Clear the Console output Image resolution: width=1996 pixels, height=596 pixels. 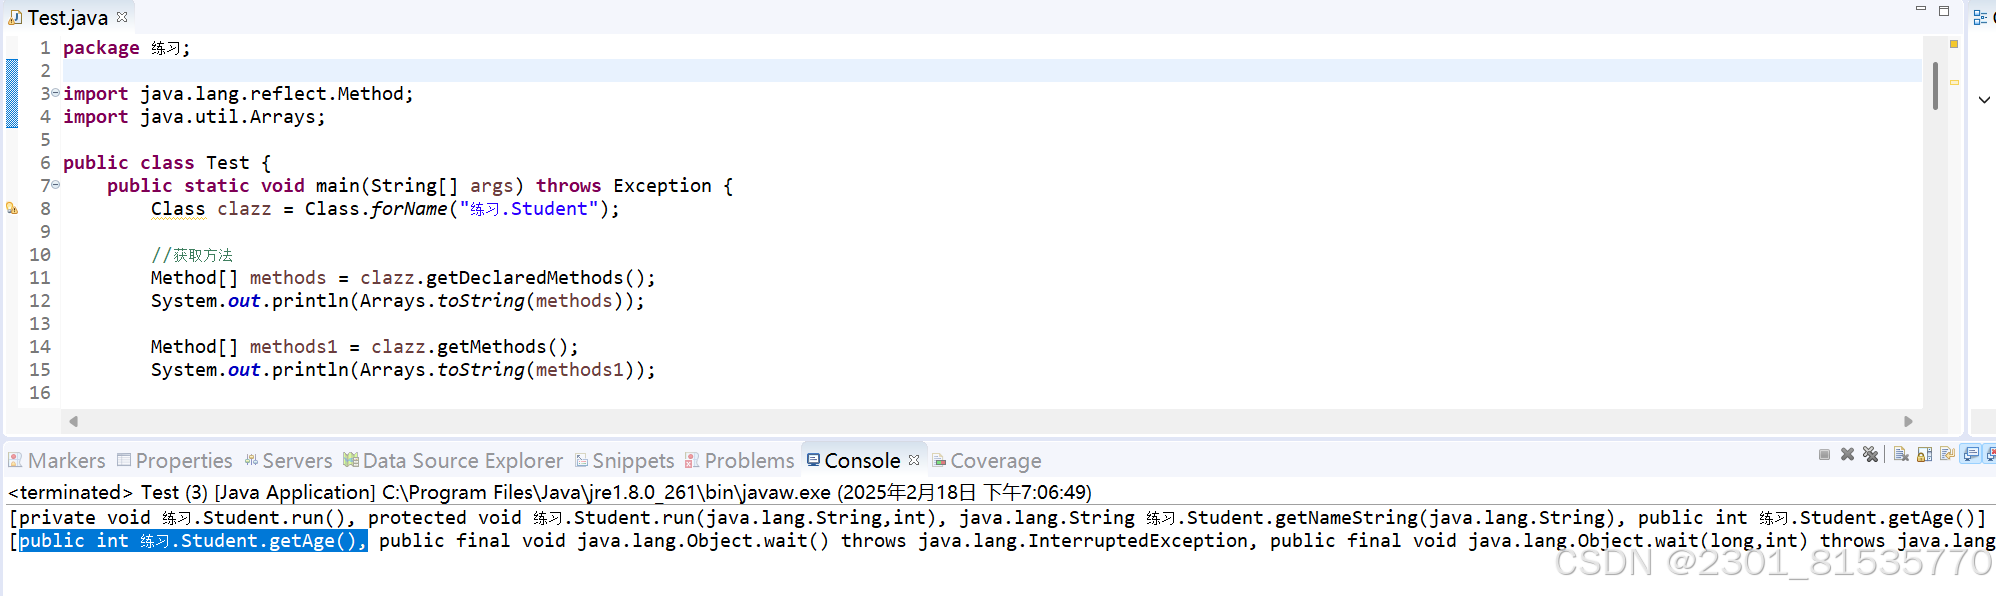(x=1901, y=455)
